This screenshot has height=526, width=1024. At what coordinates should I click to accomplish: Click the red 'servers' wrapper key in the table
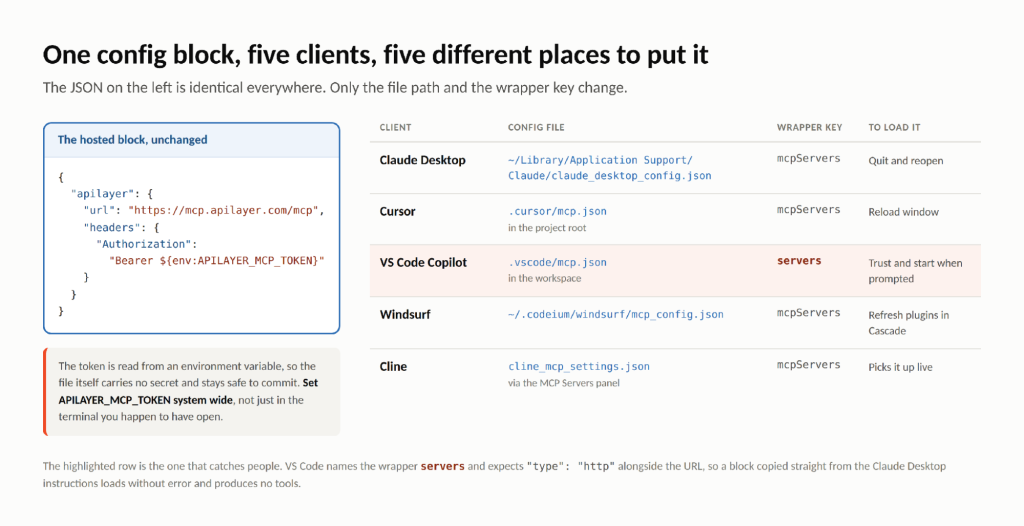(799, 261)
